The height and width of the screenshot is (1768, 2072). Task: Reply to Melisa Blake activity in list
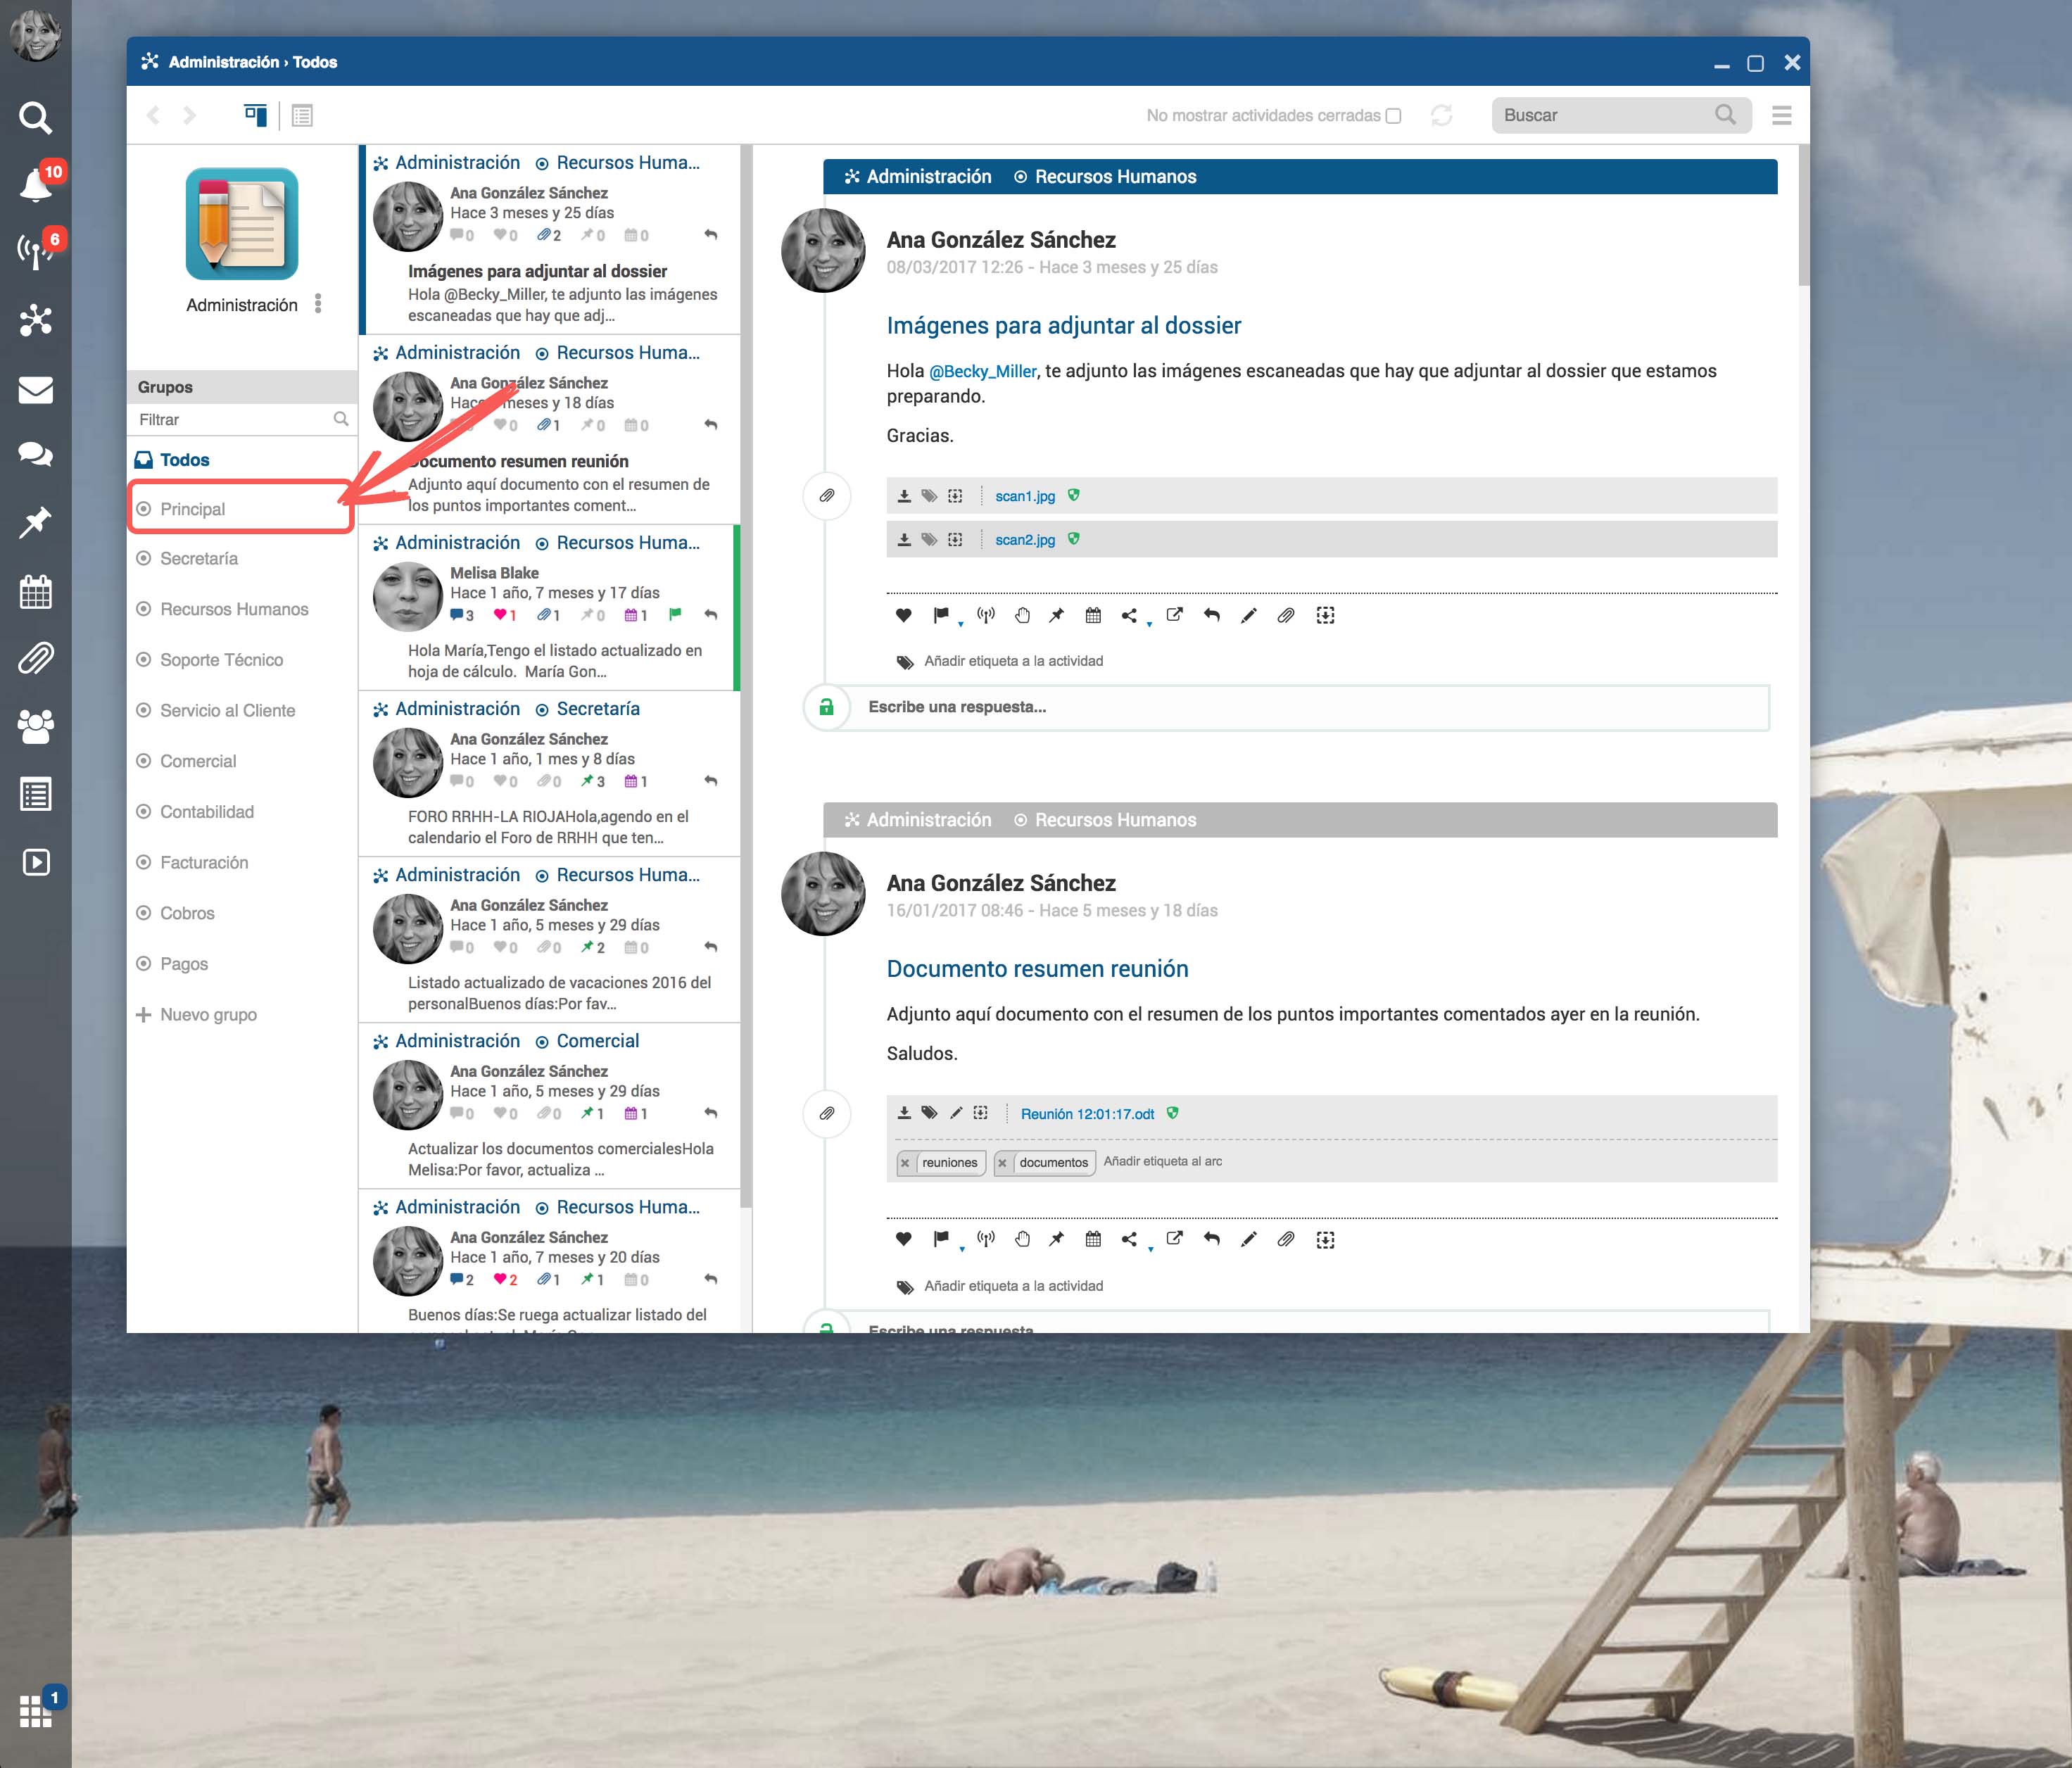click(x=711, y=615)
